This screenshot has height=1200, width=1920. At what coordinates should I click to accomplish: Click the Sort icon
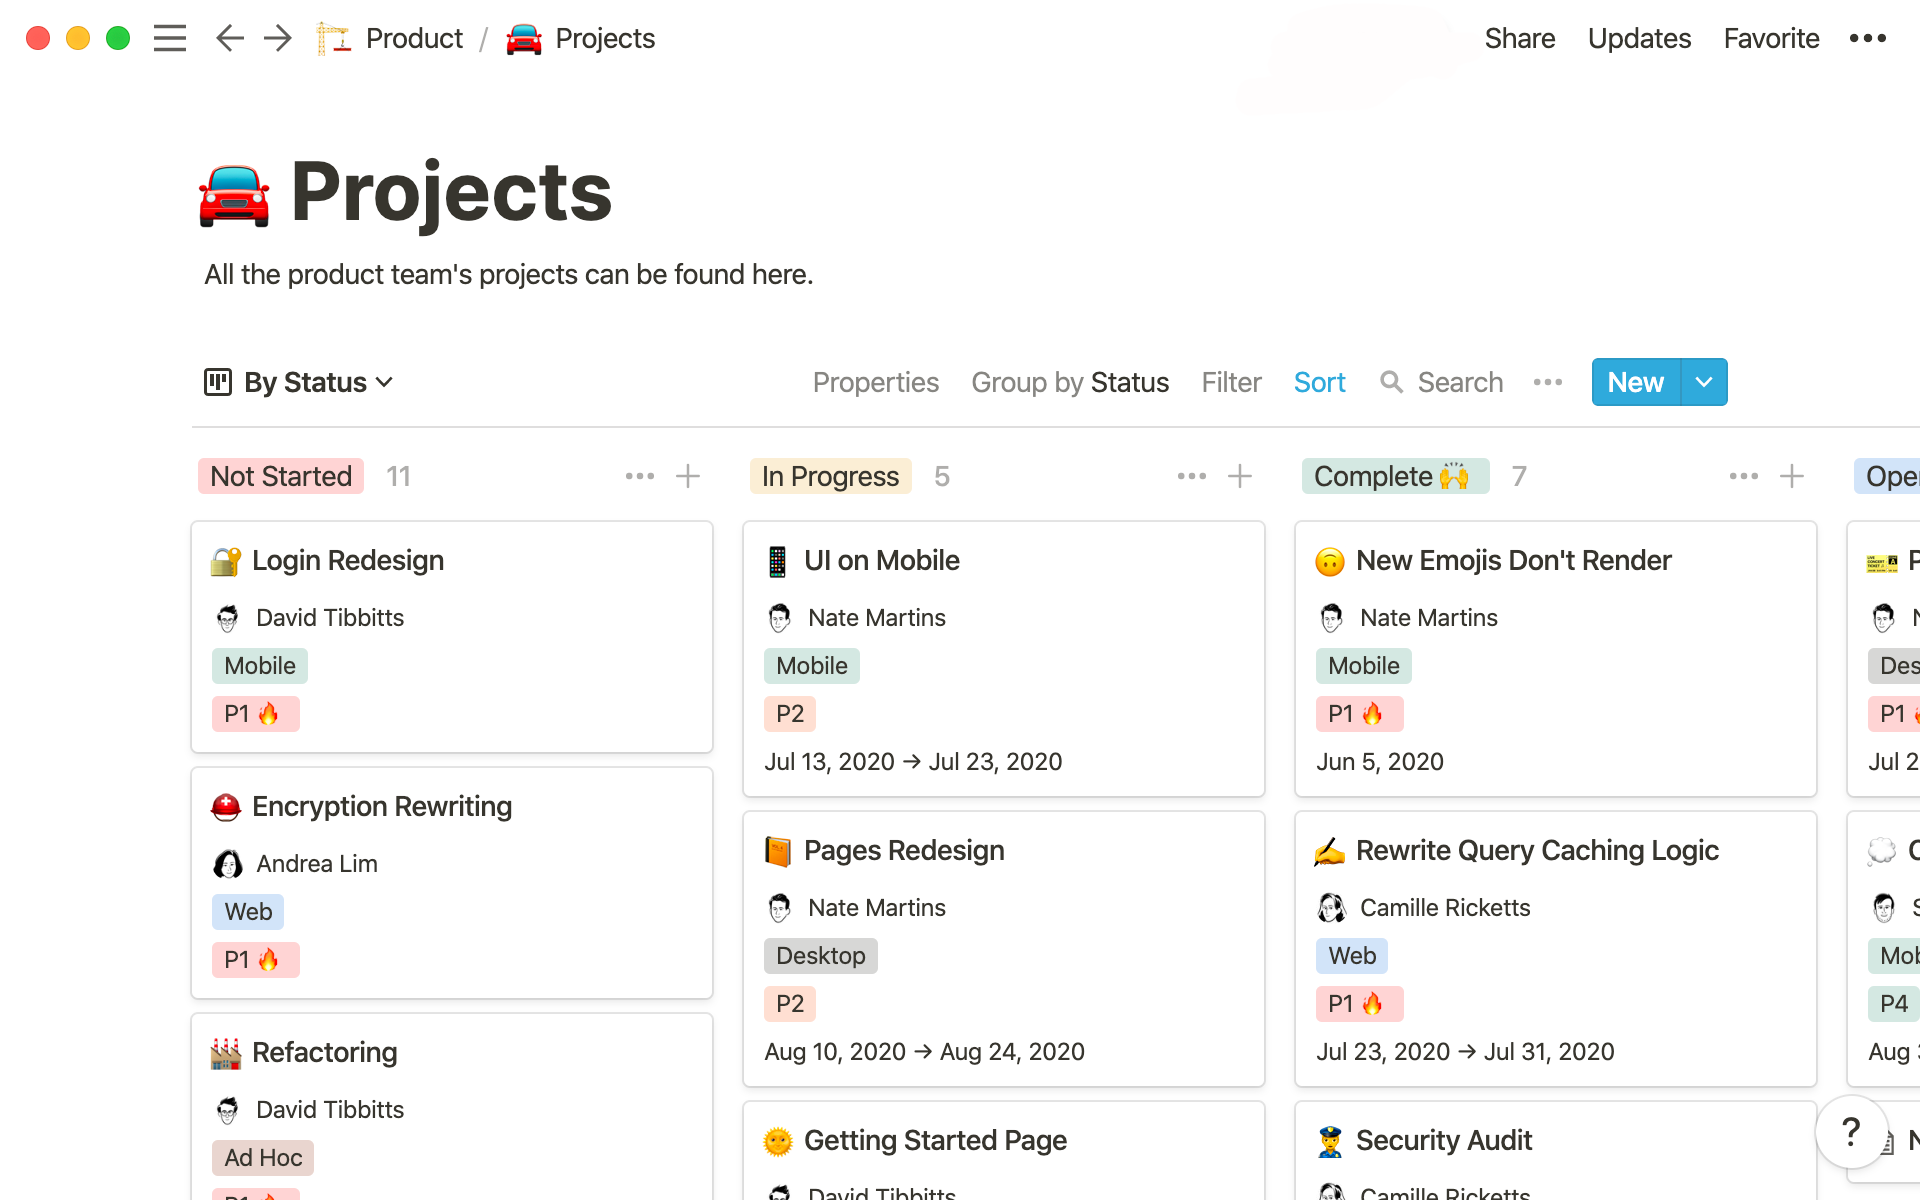pyautogui.click(x=1320, y=382)
